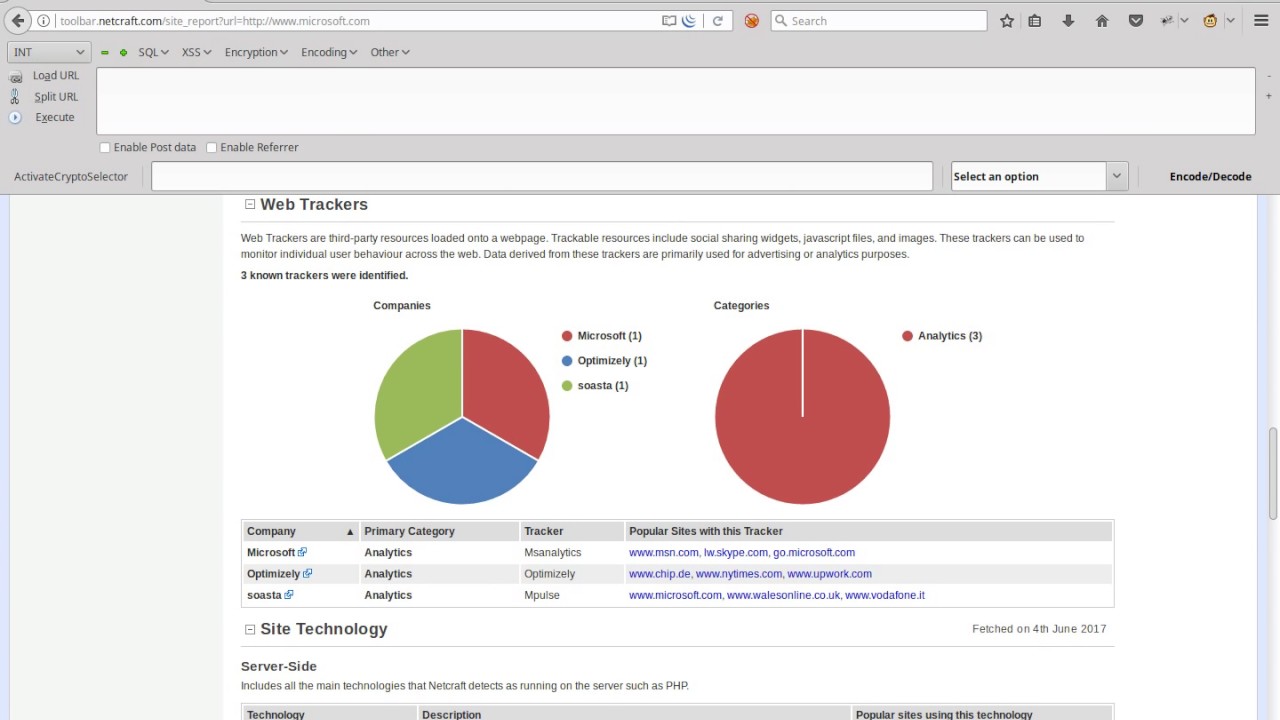Click the Load URL icon
Image resolution: width=1280 pixels, height=720 pixels.
click(15, 76)
